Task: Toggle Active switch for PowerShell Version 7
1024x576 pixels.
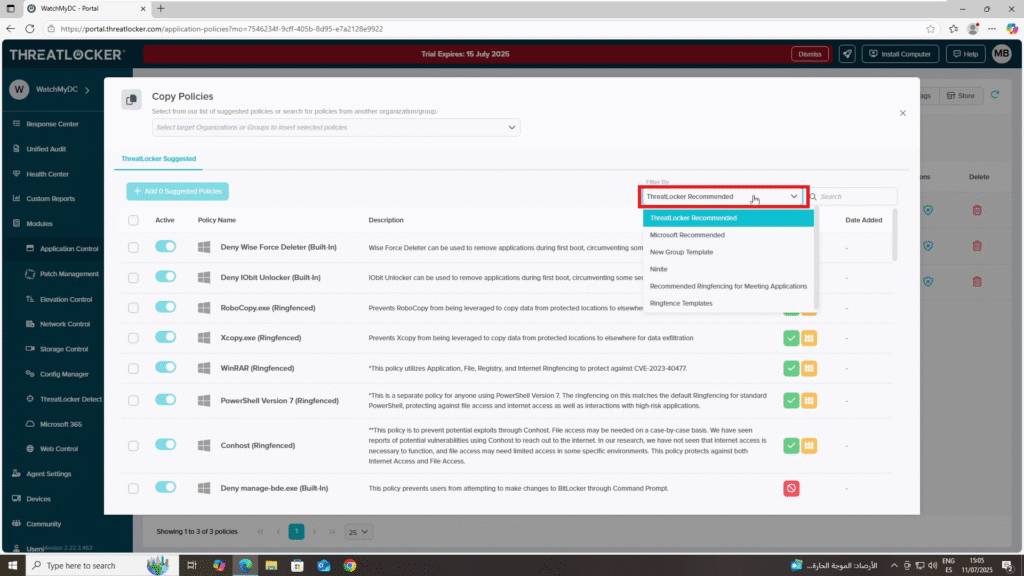Action: tap(166, 400)
